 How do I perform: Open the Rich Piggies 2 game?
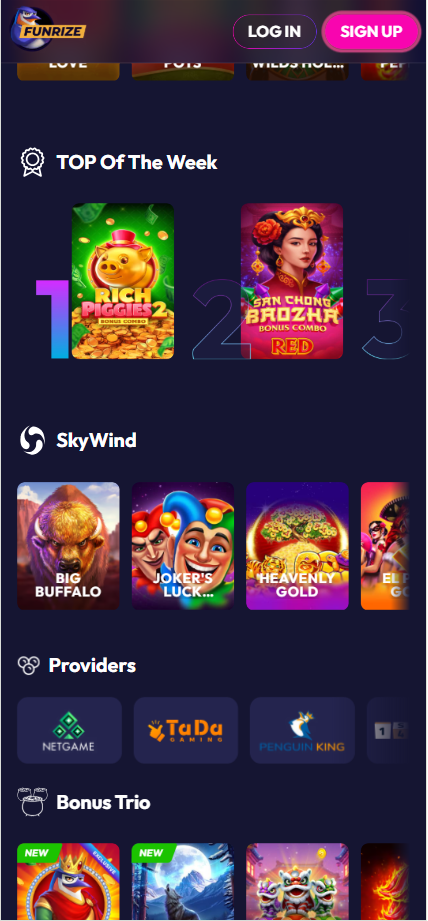(123, 281)
